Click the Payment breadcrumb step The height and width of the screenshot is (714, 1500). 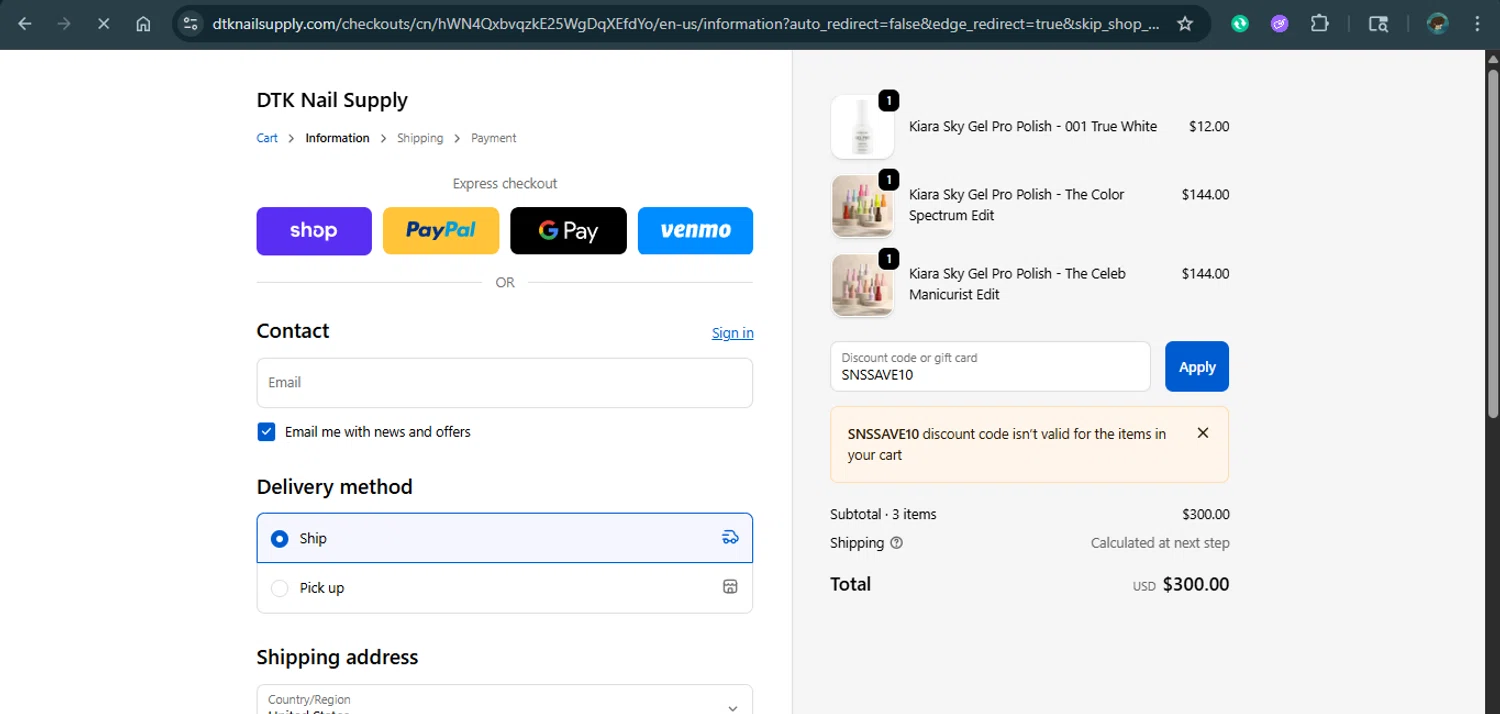494,138
